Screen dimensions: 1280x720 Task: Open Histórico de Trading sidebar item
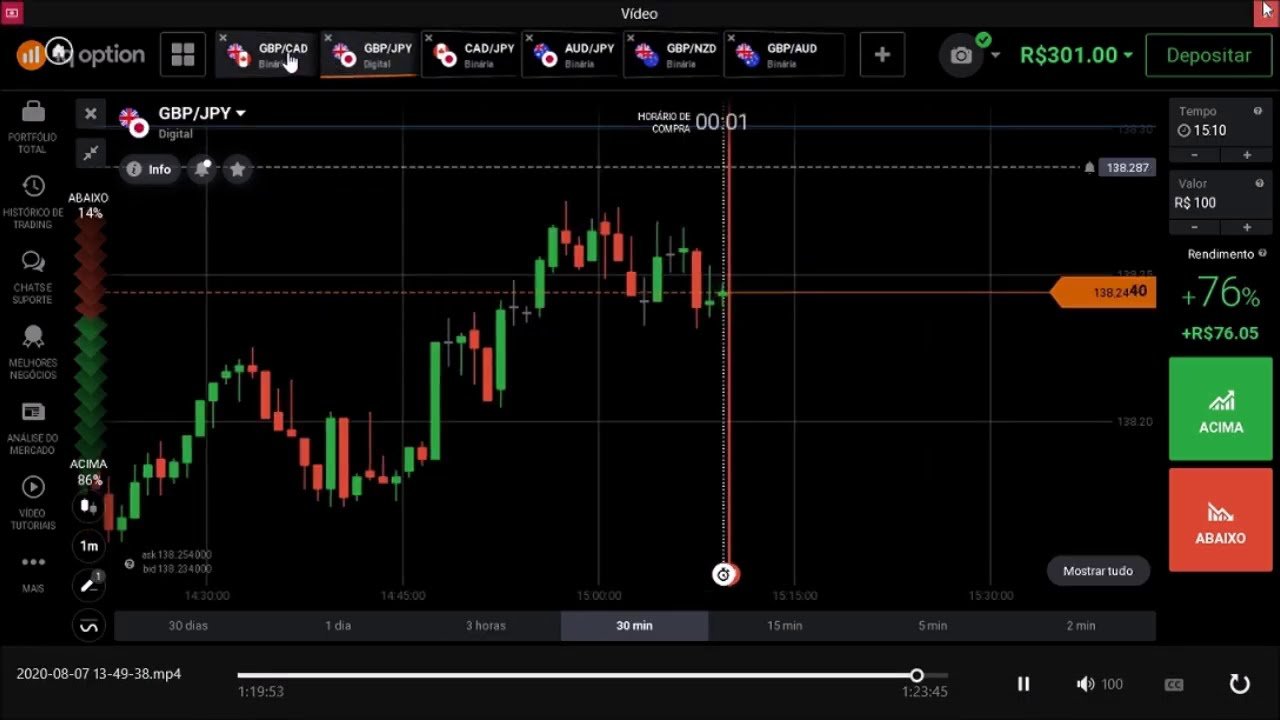(x=33, y=202)
